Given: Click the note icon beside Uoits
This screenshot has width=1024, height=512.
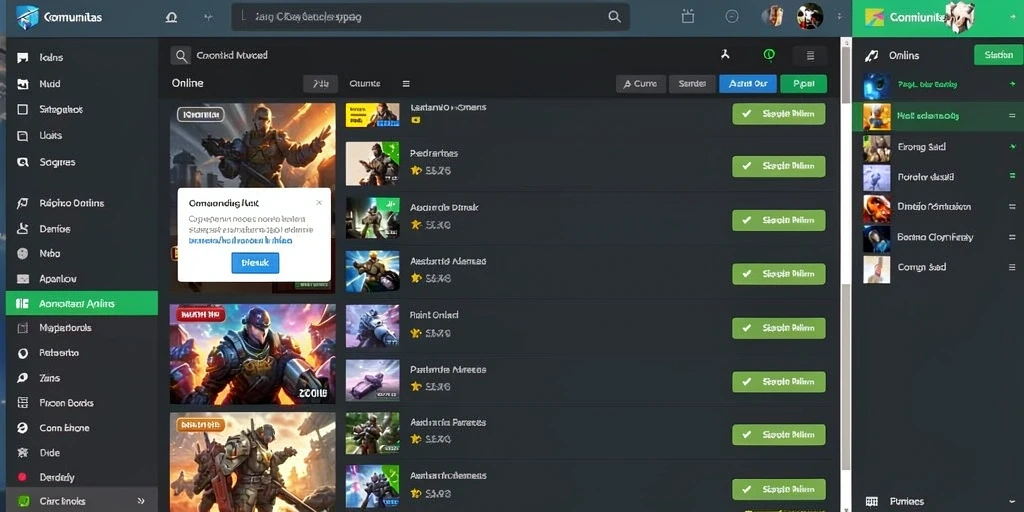Looking at the screenshot, I should coord(23,136).
